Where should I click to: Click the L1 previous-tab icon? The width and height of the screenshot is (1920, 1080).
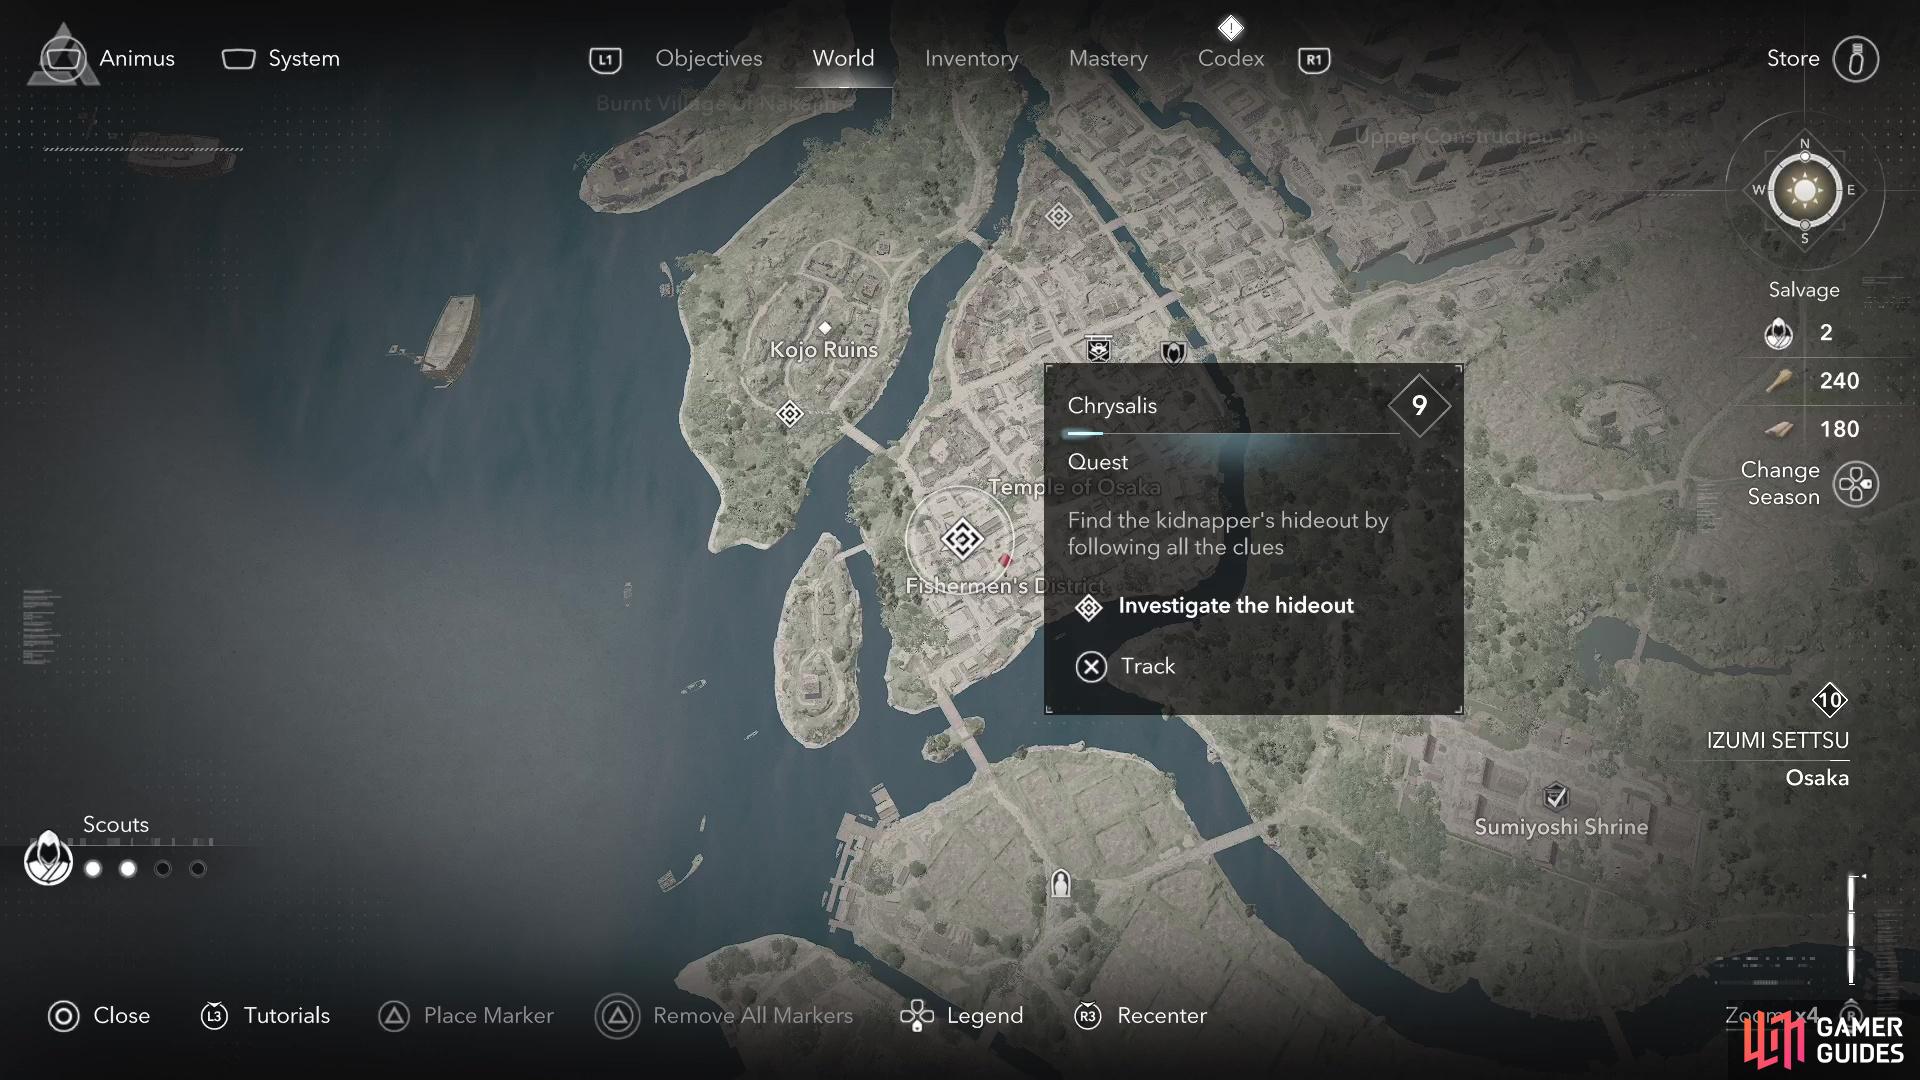605,60
